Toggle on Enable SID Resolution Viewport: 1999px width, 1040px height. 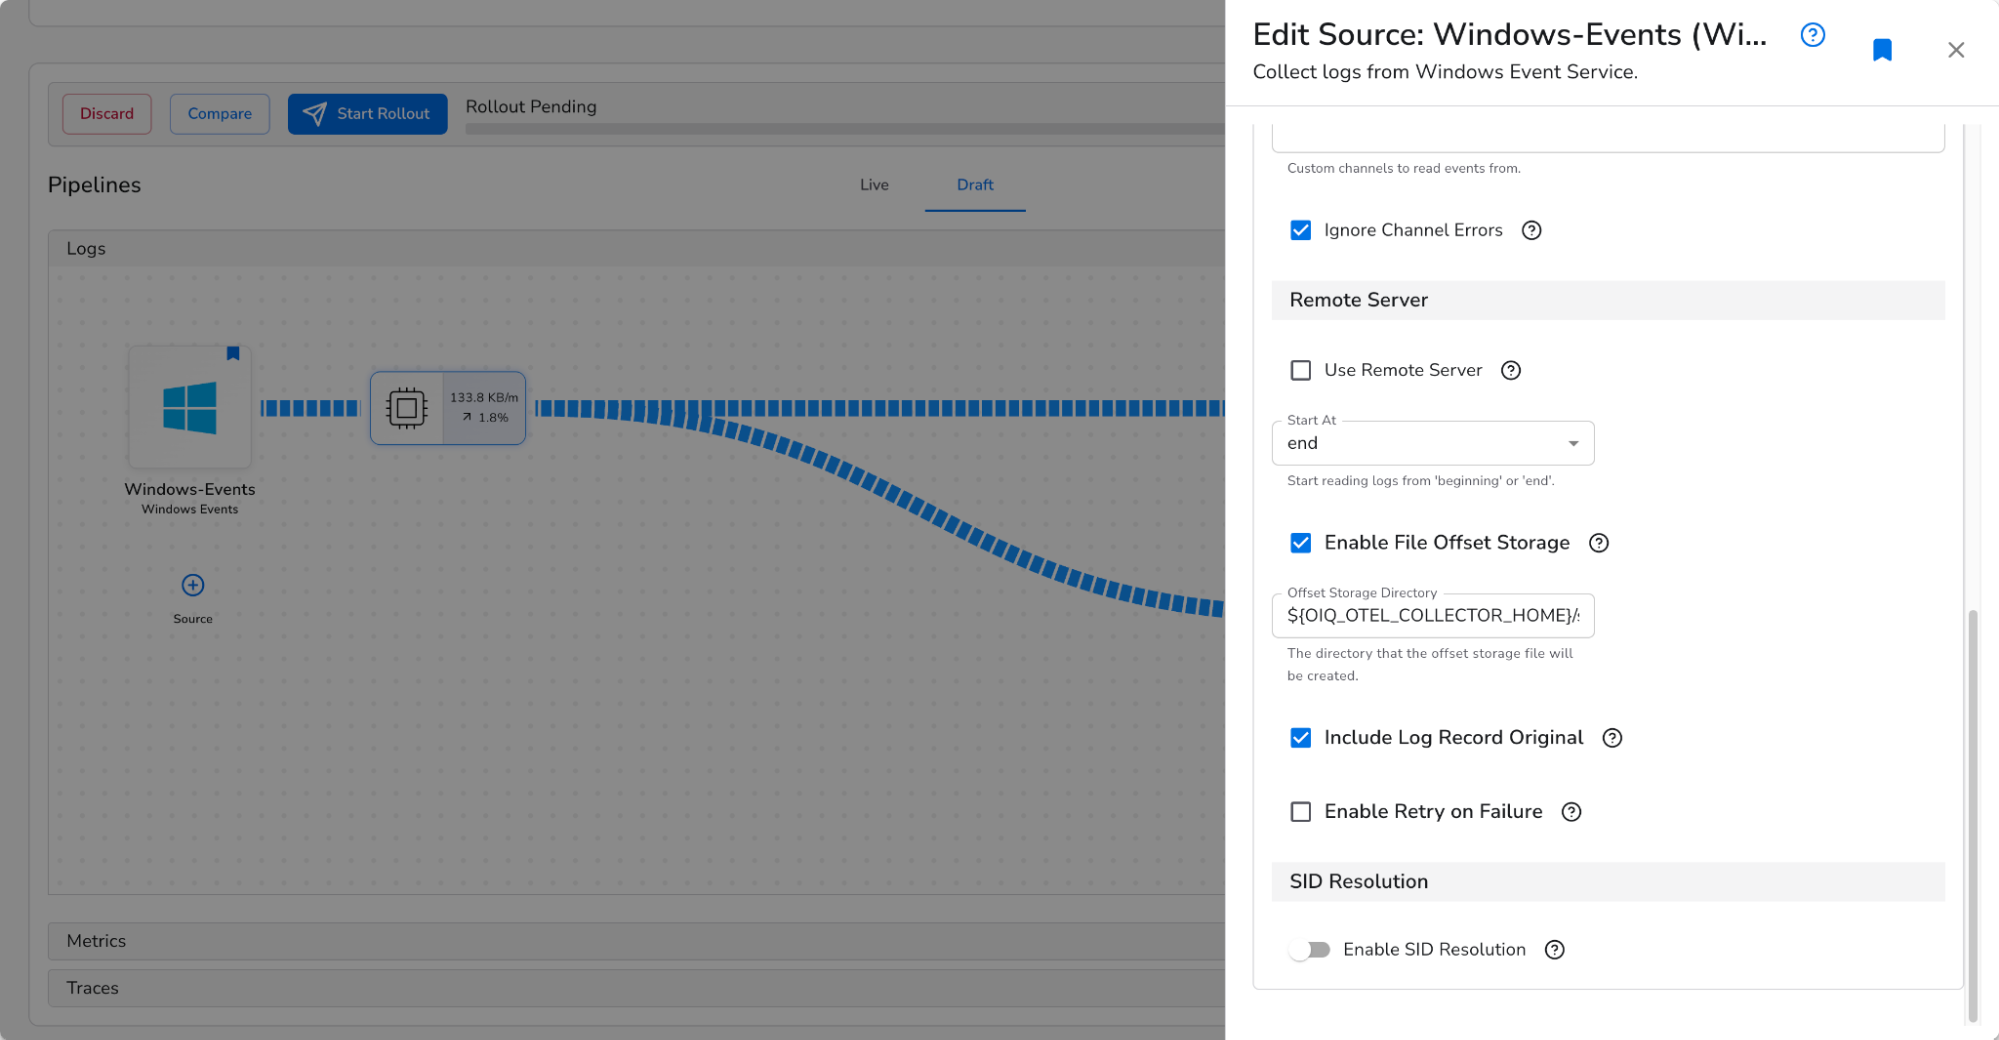click(1310, 949)
